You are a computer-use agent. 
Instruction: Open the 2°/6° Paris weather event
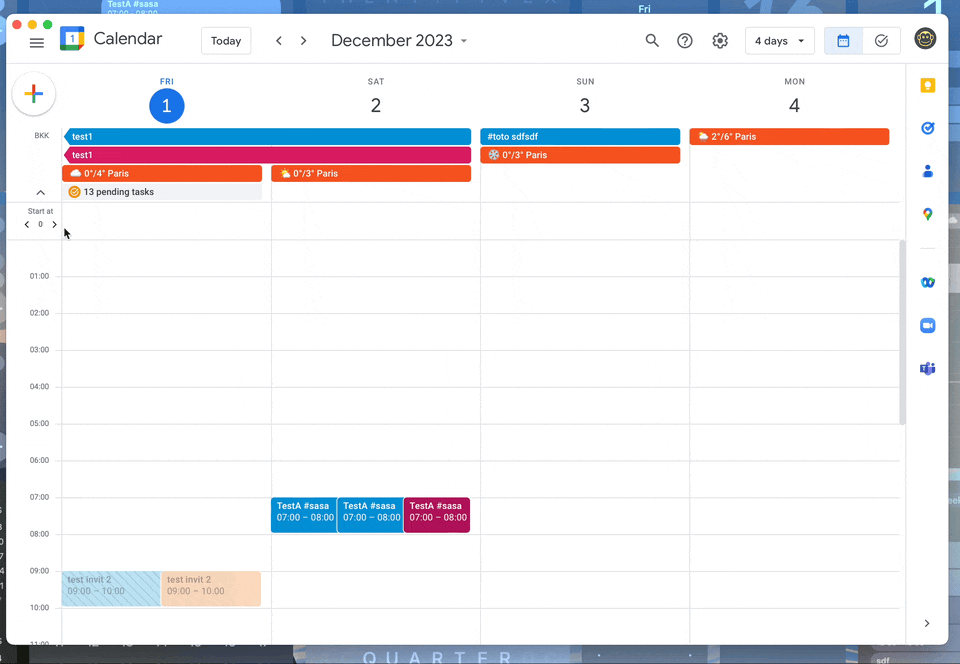[x=789, y=136]
